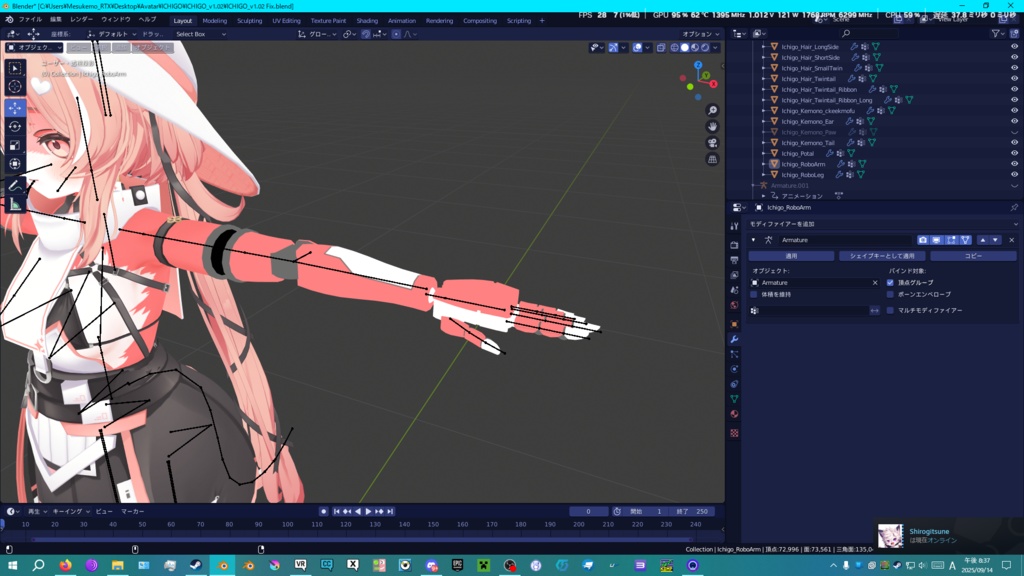Click the Blender logo menu icon

pyautogui.click(x=9, y=20)
